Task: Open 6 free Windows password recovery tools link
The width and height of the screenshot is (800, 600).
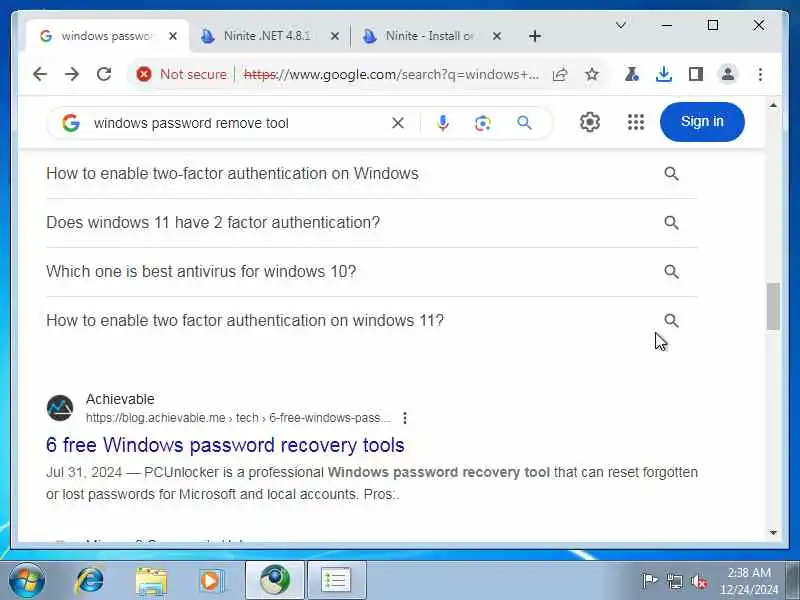Action: [225, 445]
